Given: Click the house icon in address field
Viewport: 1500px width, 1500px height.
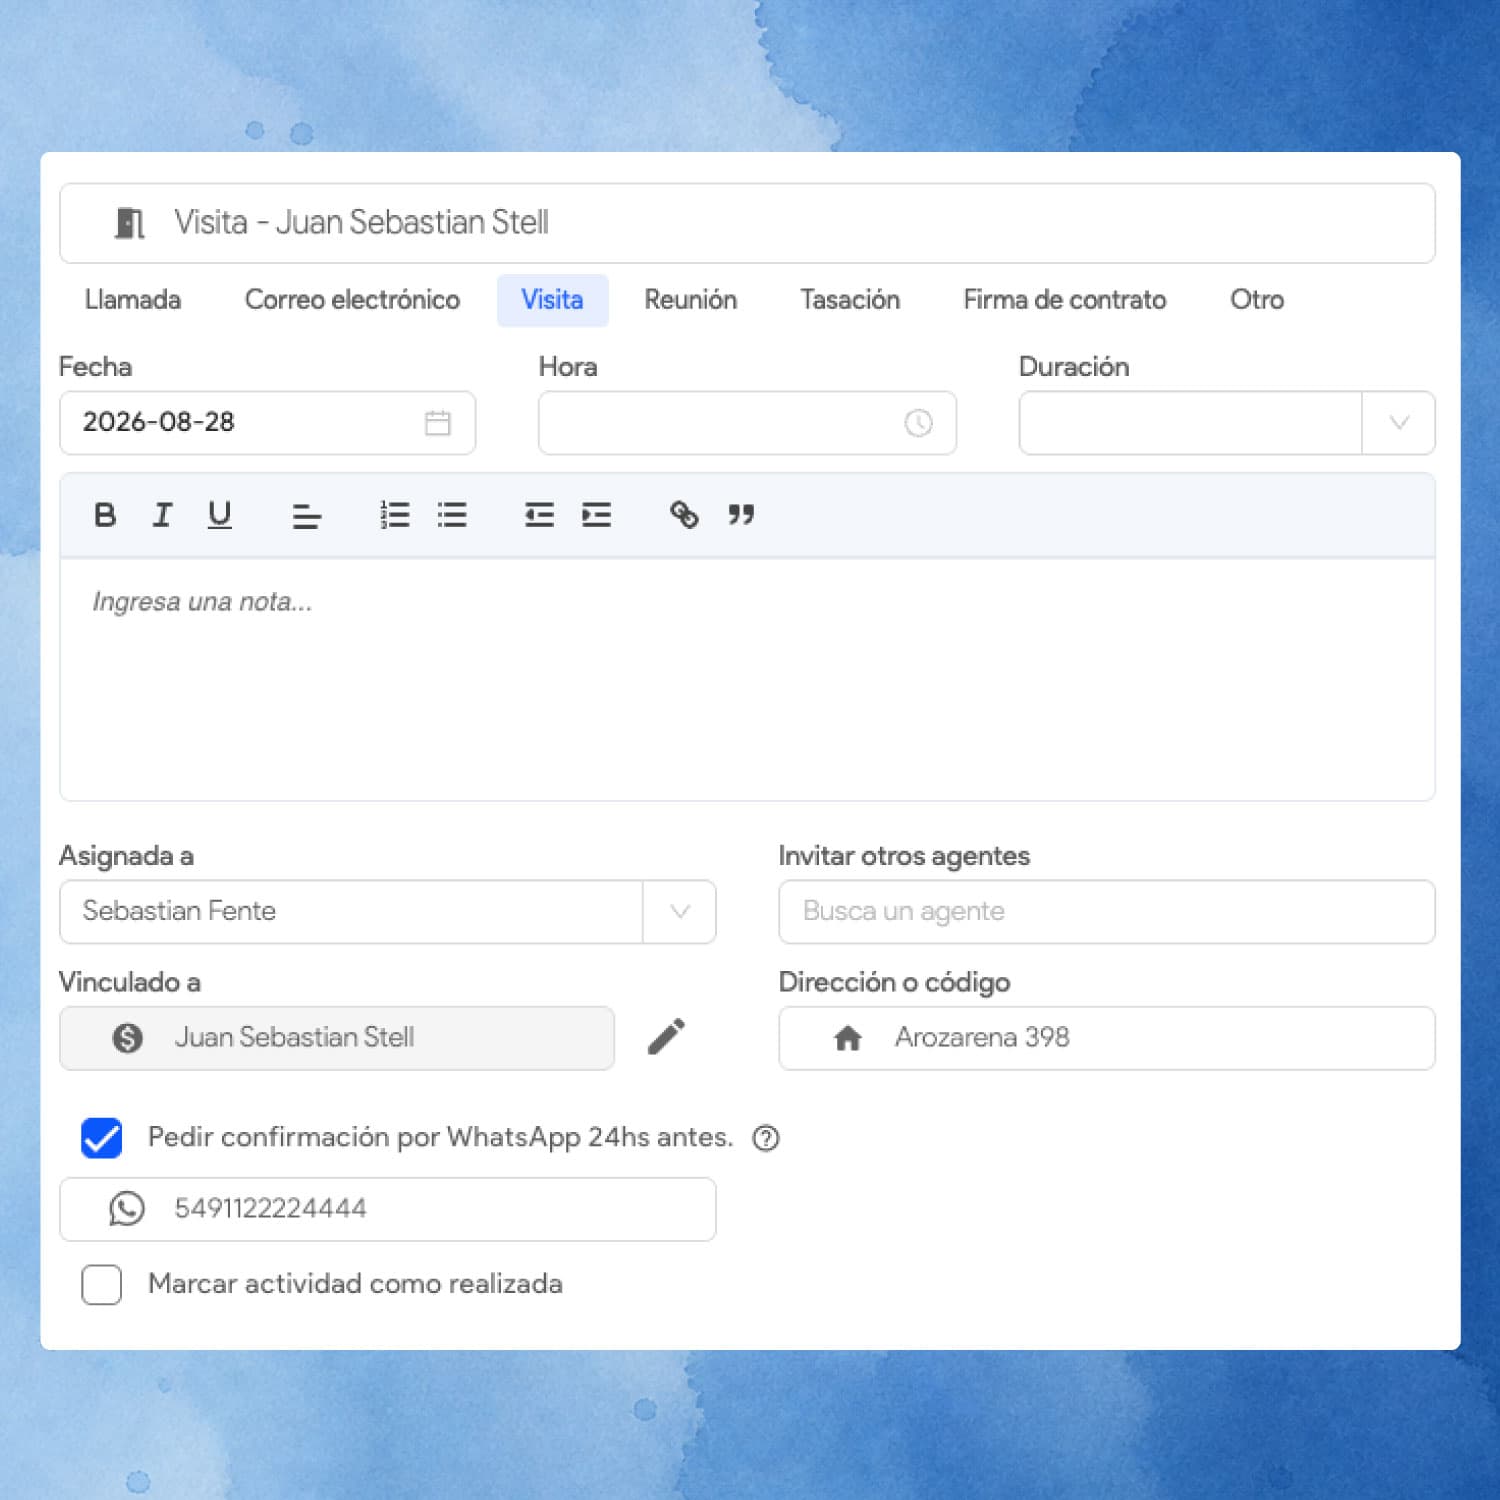Looking at the screenshot, I should [848, 1038].
